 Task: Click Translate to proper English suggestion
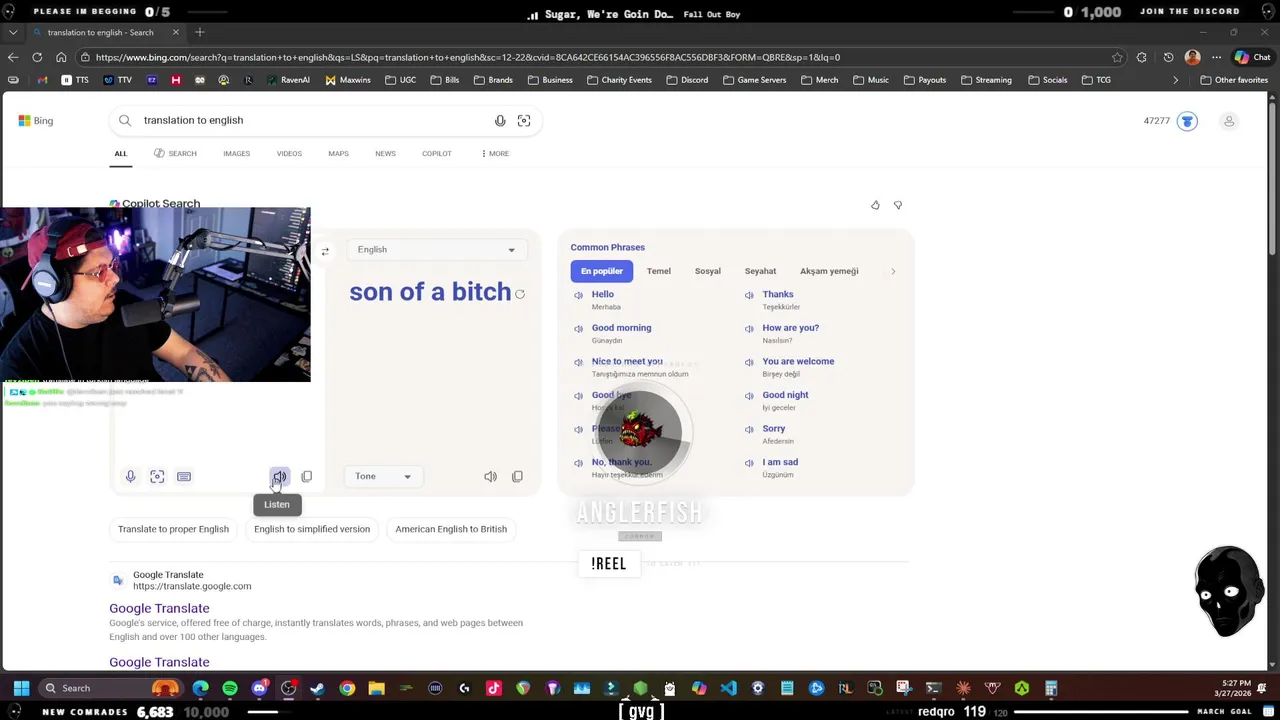[x=173, y=529]
